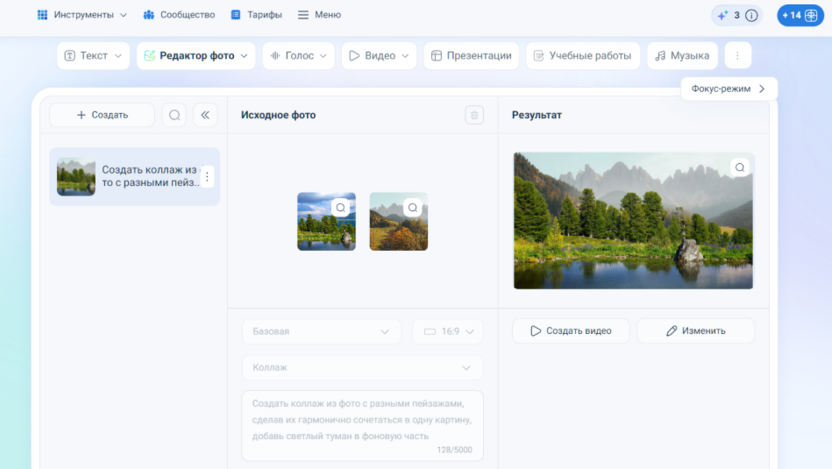Expand the Голос category dropdown
The height and width of the screenshot is (469, 832).
pos(299,56)
